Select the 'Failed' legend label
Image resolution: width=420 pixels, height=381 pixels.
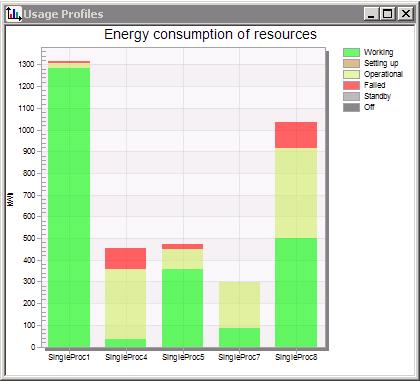pos(375,85)
